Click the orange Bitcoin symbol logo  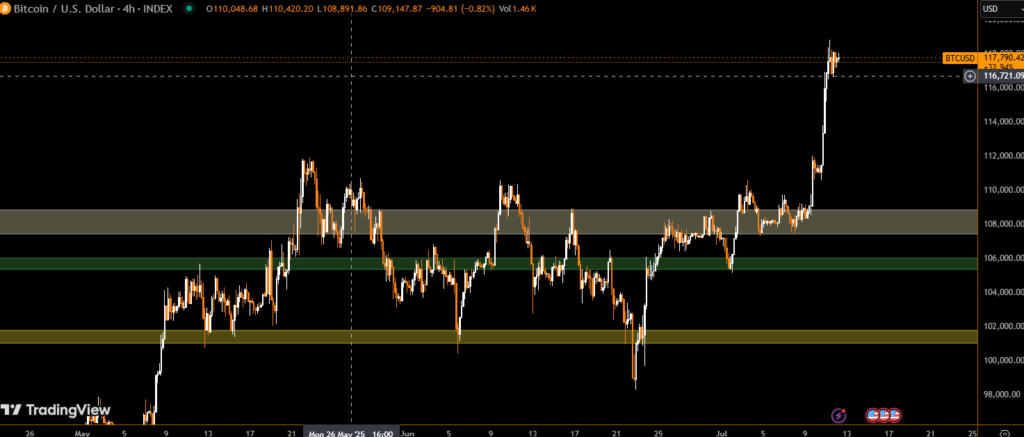coord(7,9)
